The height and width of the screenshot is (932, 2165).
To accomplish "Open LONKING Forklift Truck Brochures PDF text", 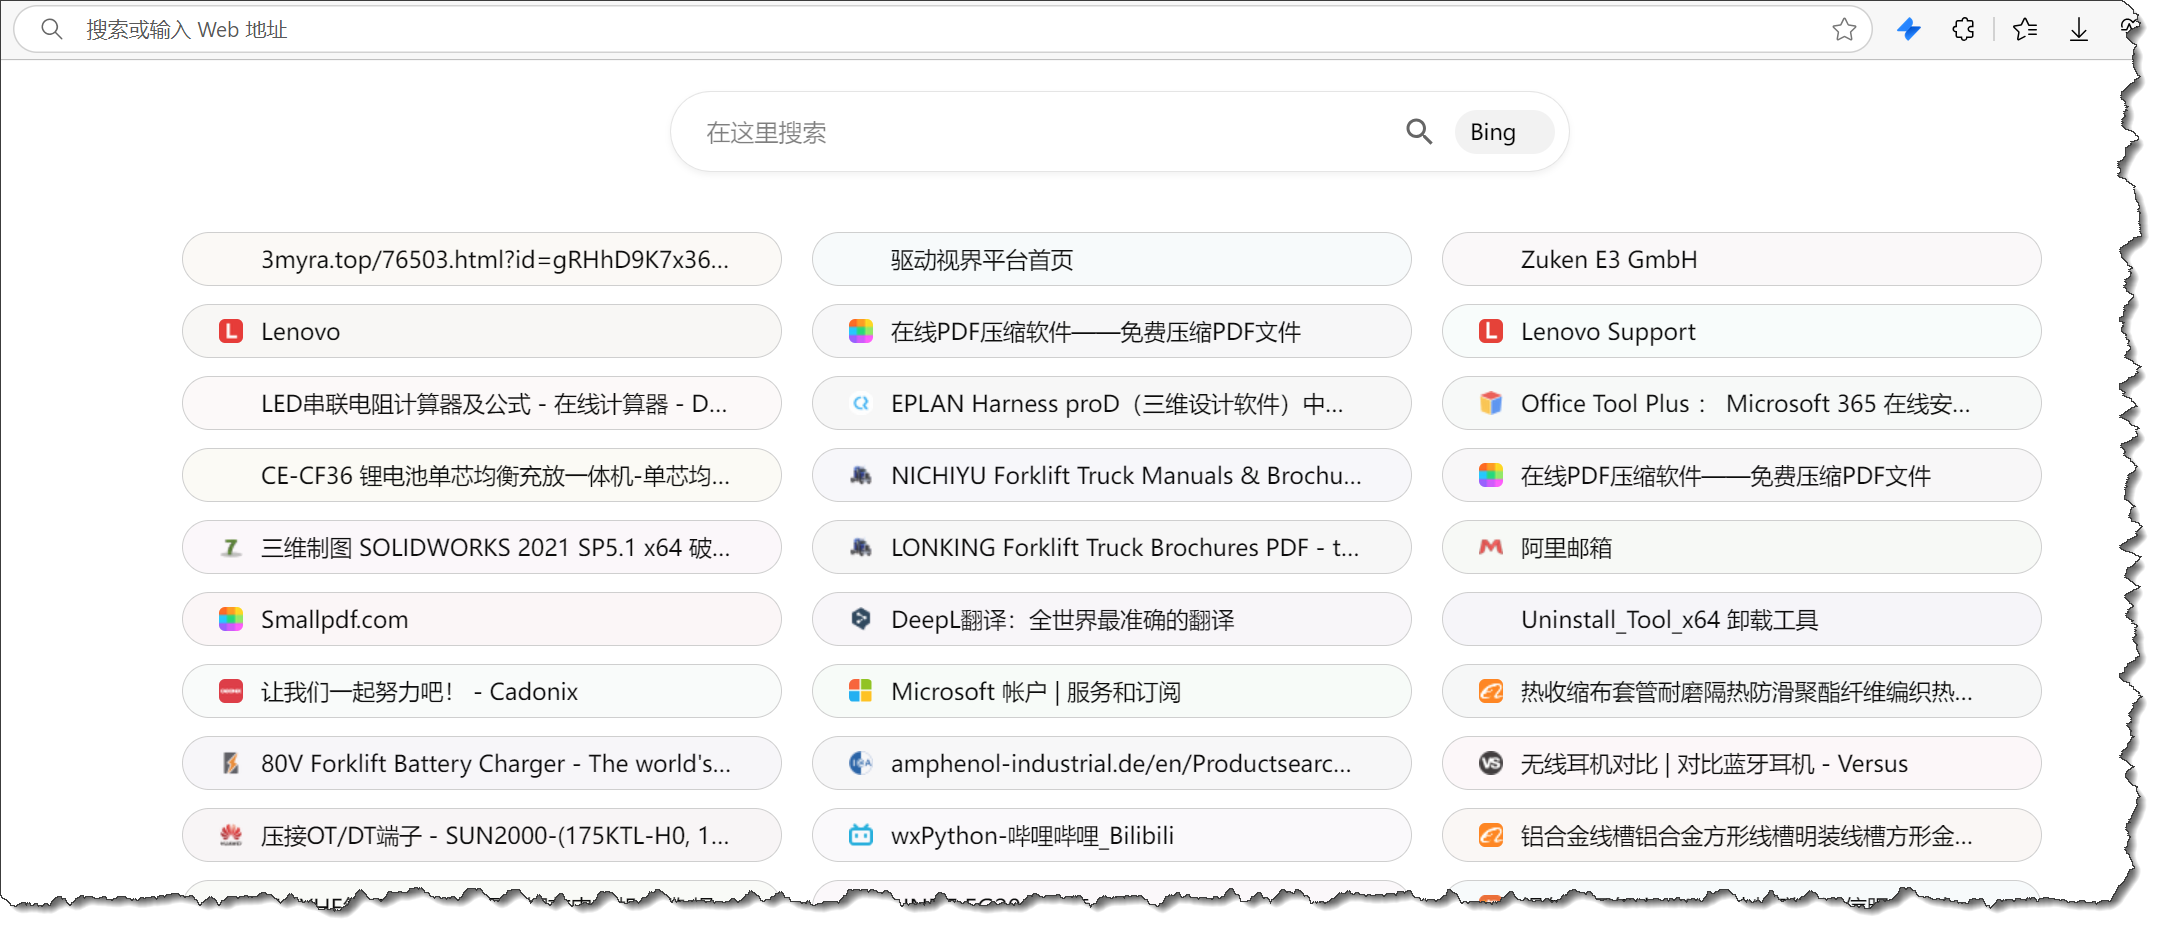I will (1124, 548).
